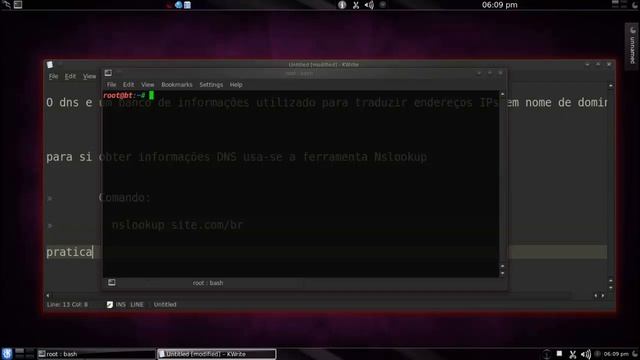Click scissors Klipper icon in bottom tray
This screenshot has width=640, height=360.
pos(573,354)
